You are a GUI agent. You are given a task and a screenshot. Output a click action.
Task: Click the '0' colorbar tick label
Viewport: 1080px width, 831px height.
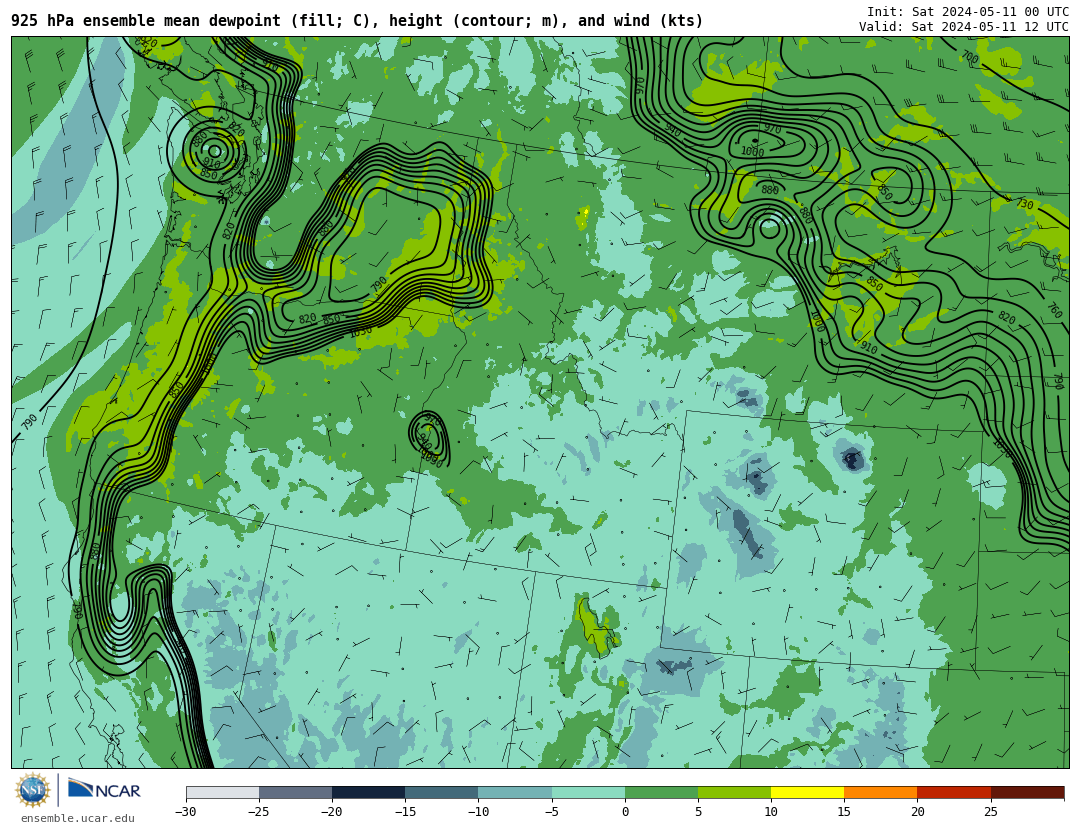[625, 812]
